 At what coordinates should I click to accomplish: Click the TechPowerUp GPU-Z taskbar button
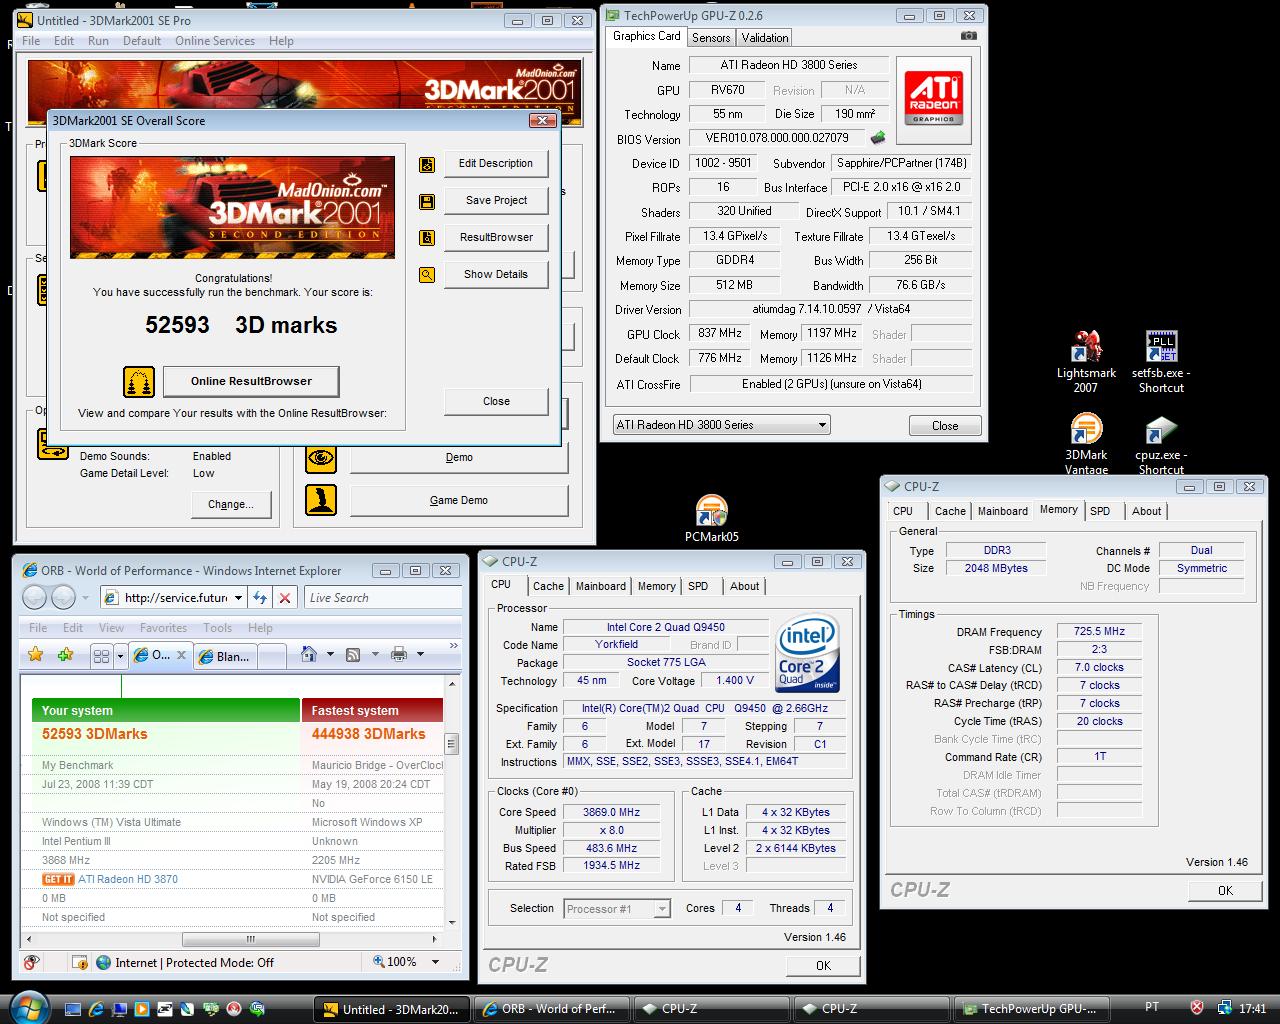pyautogui.click(x=1032, y=1008)
